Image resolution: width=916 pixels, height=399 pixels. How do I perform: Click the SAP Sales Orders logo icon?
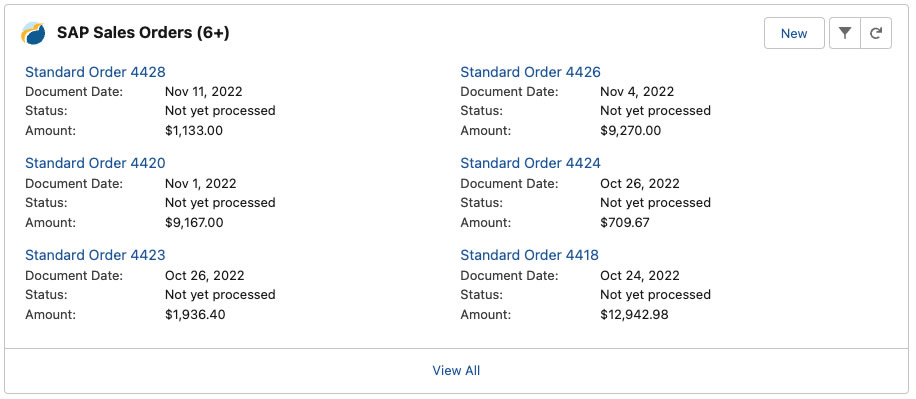point(33,33)
